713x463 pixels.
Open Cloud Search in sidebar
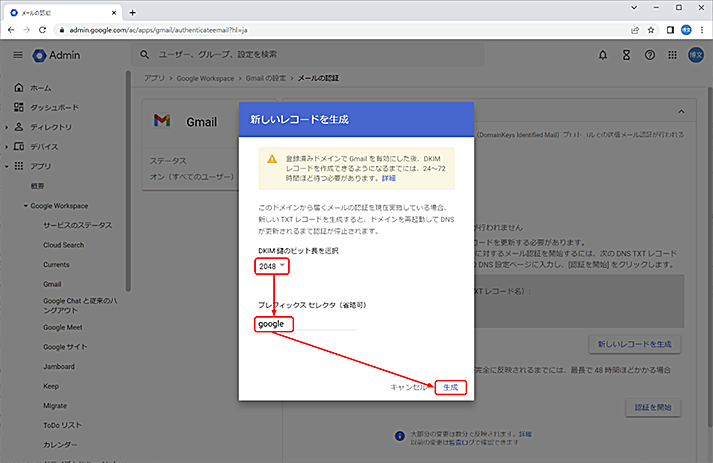[x=63, y=245]
